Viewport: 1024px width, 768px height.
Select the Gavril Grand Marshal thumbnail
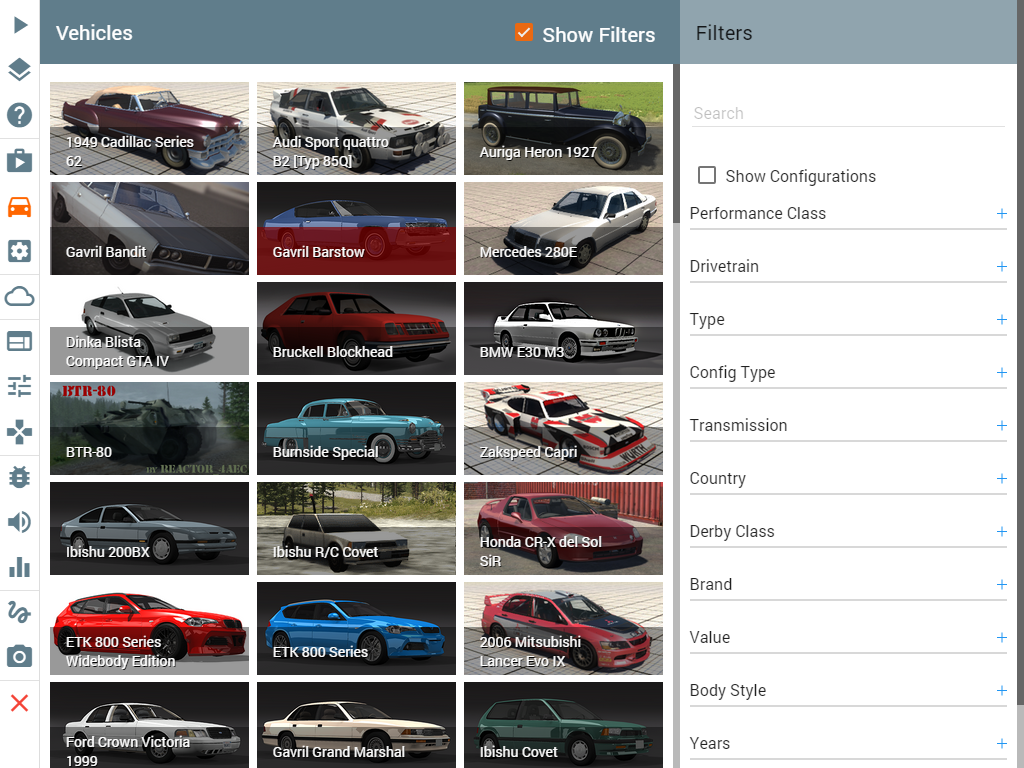click(357, 725)
